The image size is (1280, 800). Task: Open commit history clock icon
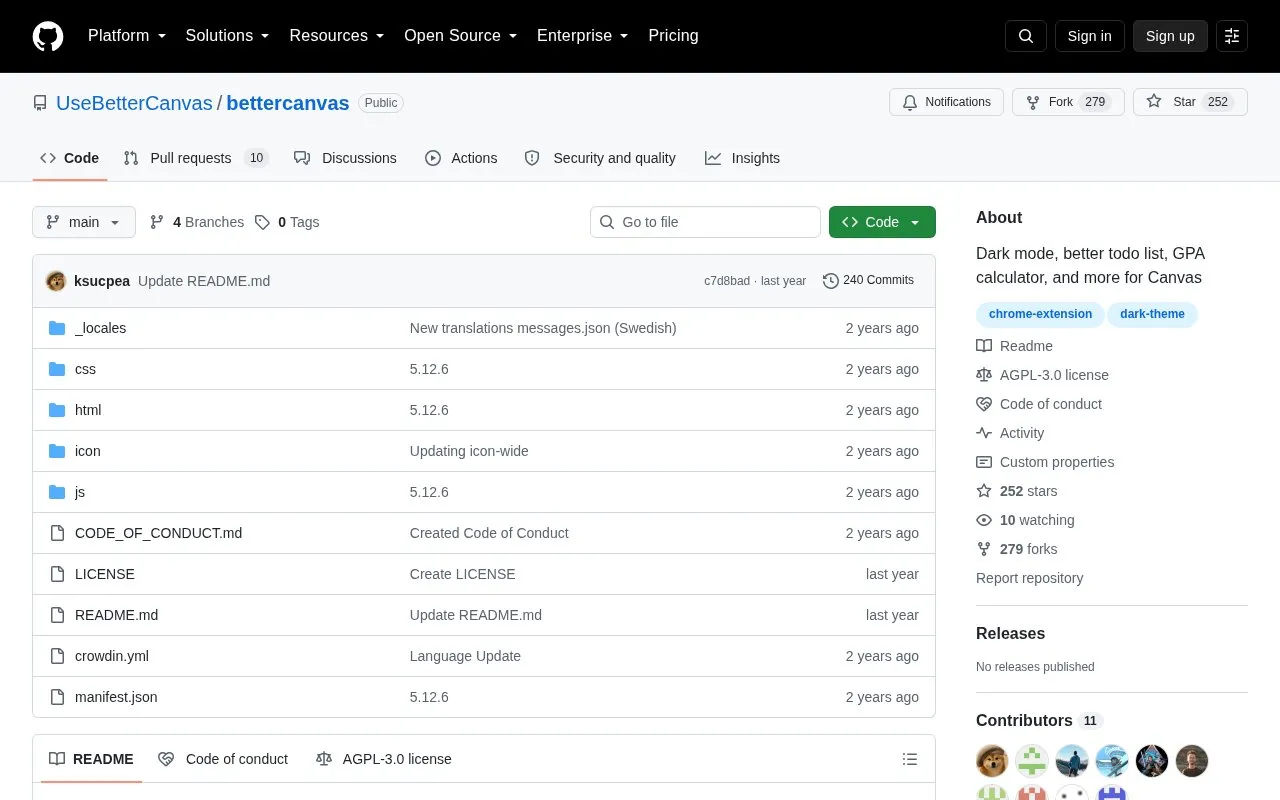point(830,281)
